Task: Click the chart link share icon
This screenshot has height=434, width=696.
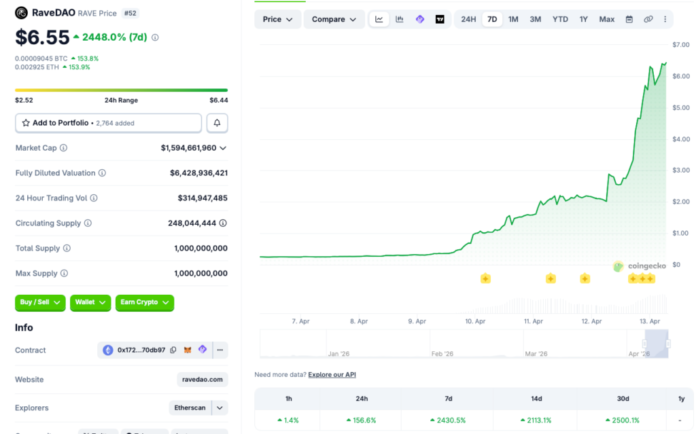Action: [x=648, y=19]
